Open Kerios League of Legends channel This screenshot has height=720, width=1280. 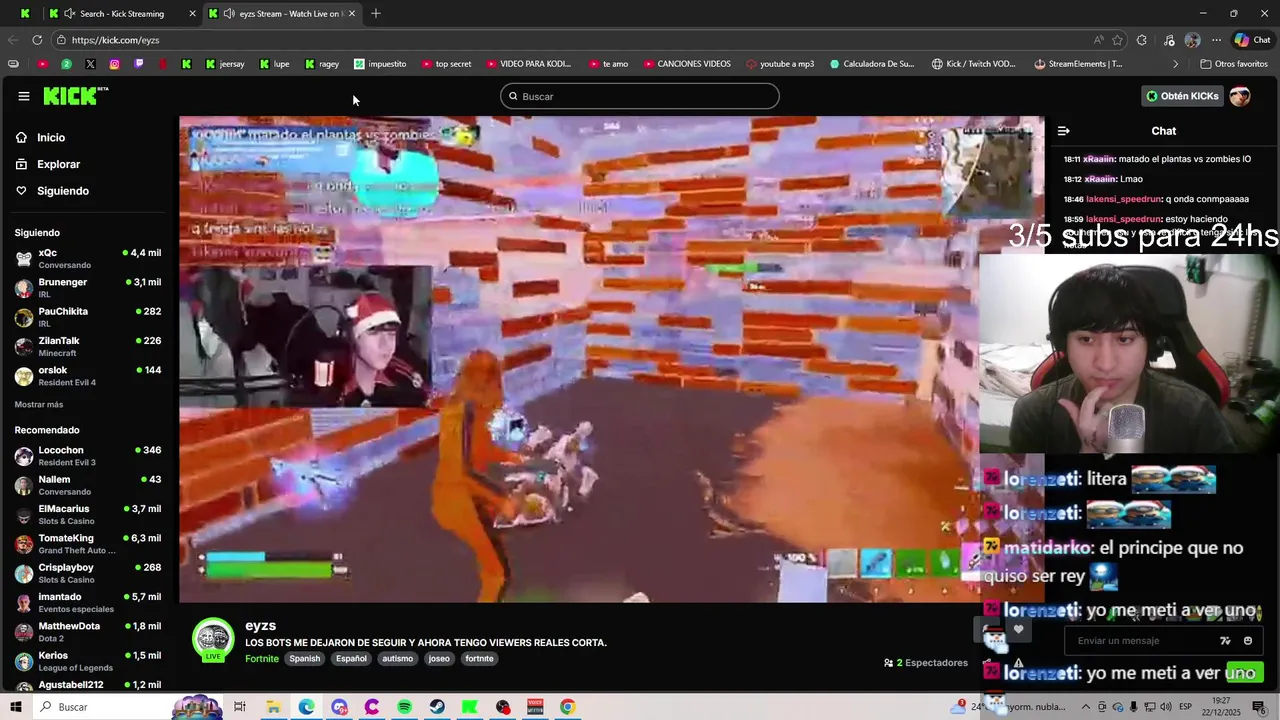pyautogui.click(x=88, y=661)
